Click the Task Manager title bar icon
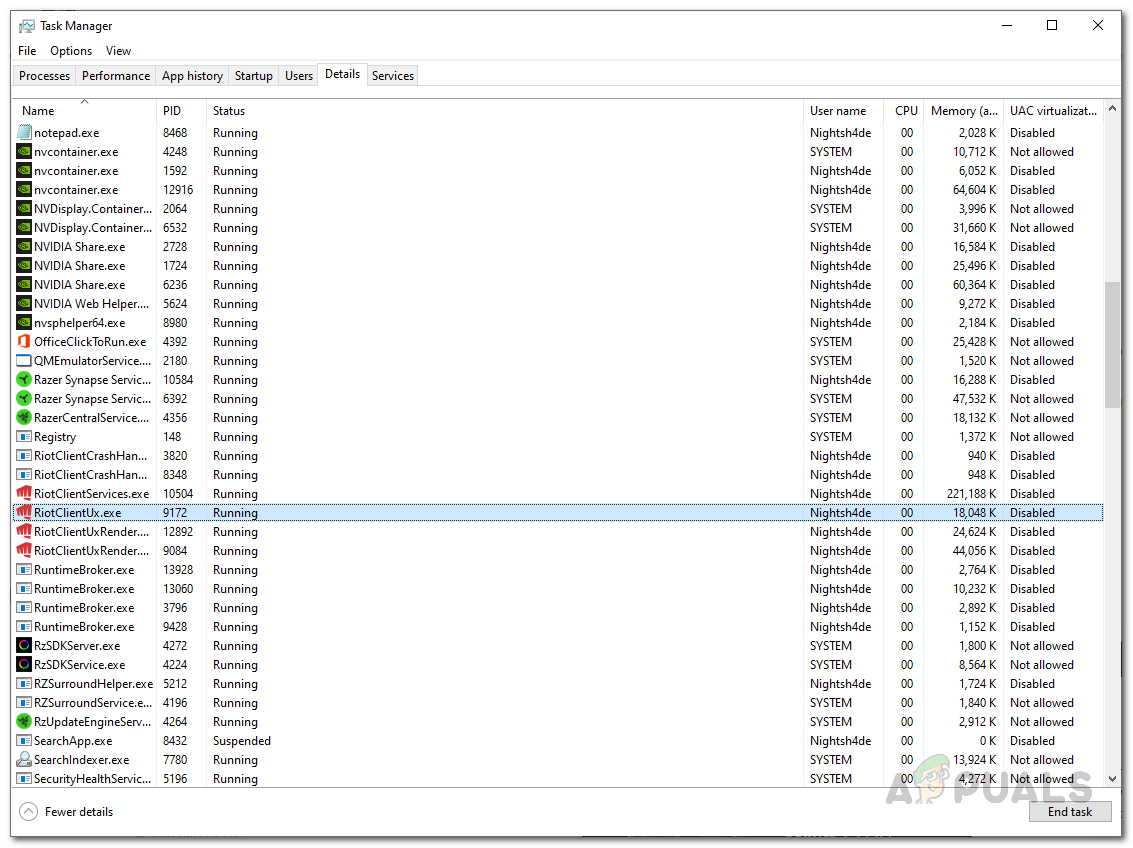 27,26
